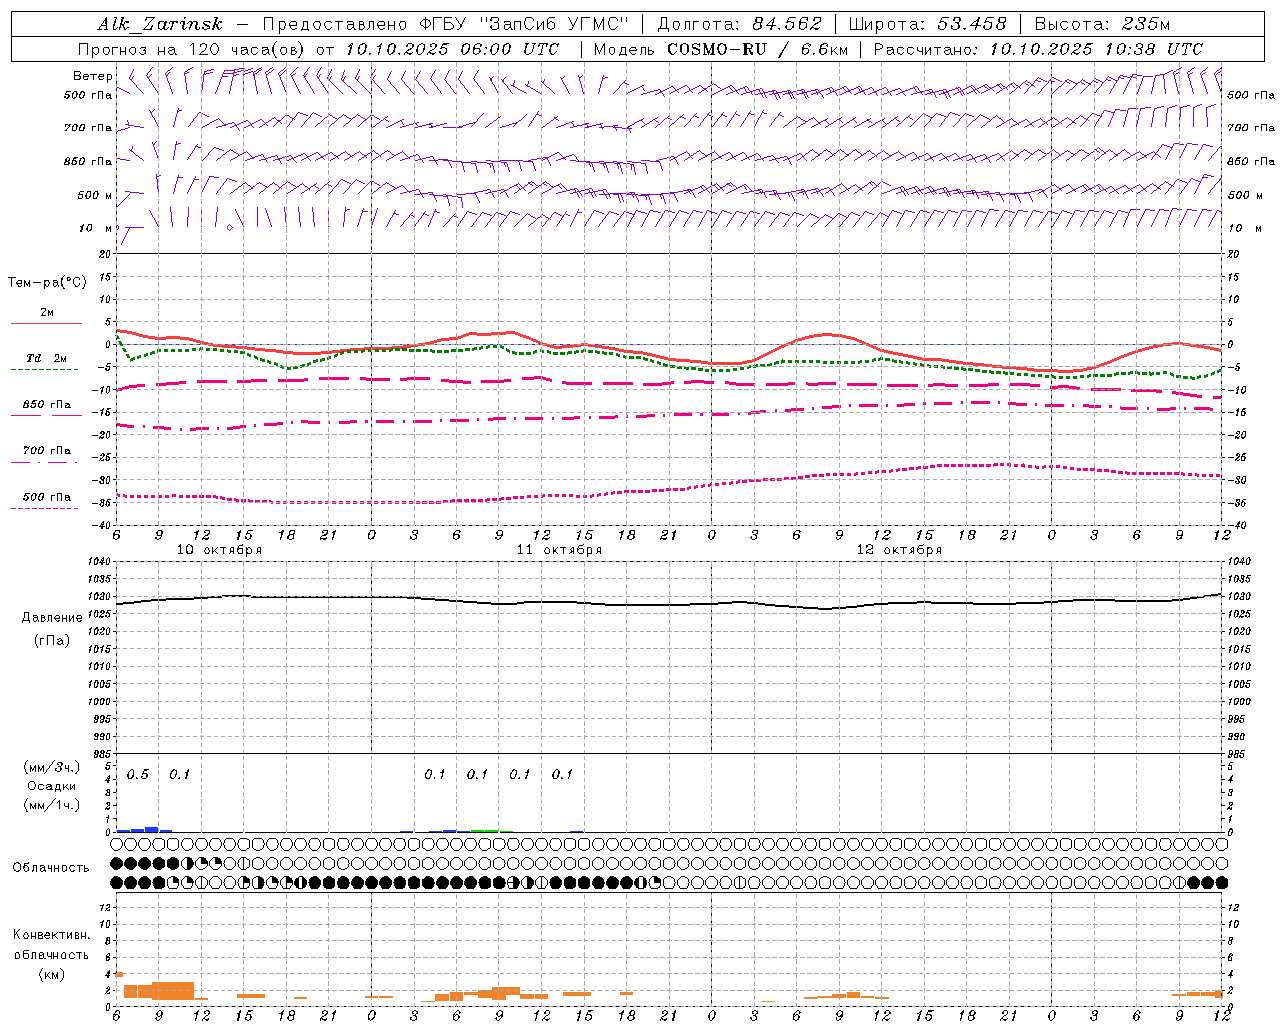
Task: Click the '(мм/1ч.)' precipitation unit label
Action: coord(52,805)
